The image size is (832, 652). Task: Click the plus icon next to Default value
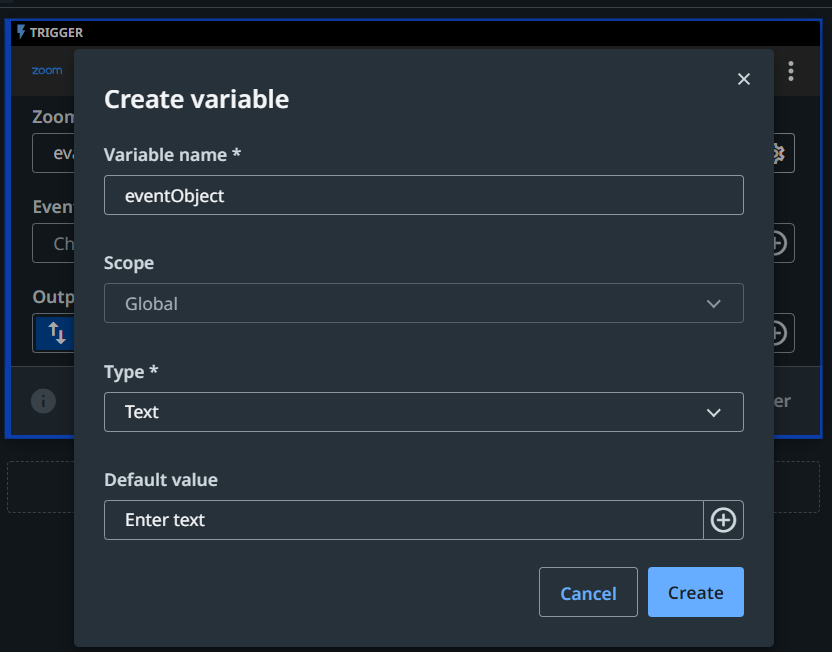pos(723,520)
